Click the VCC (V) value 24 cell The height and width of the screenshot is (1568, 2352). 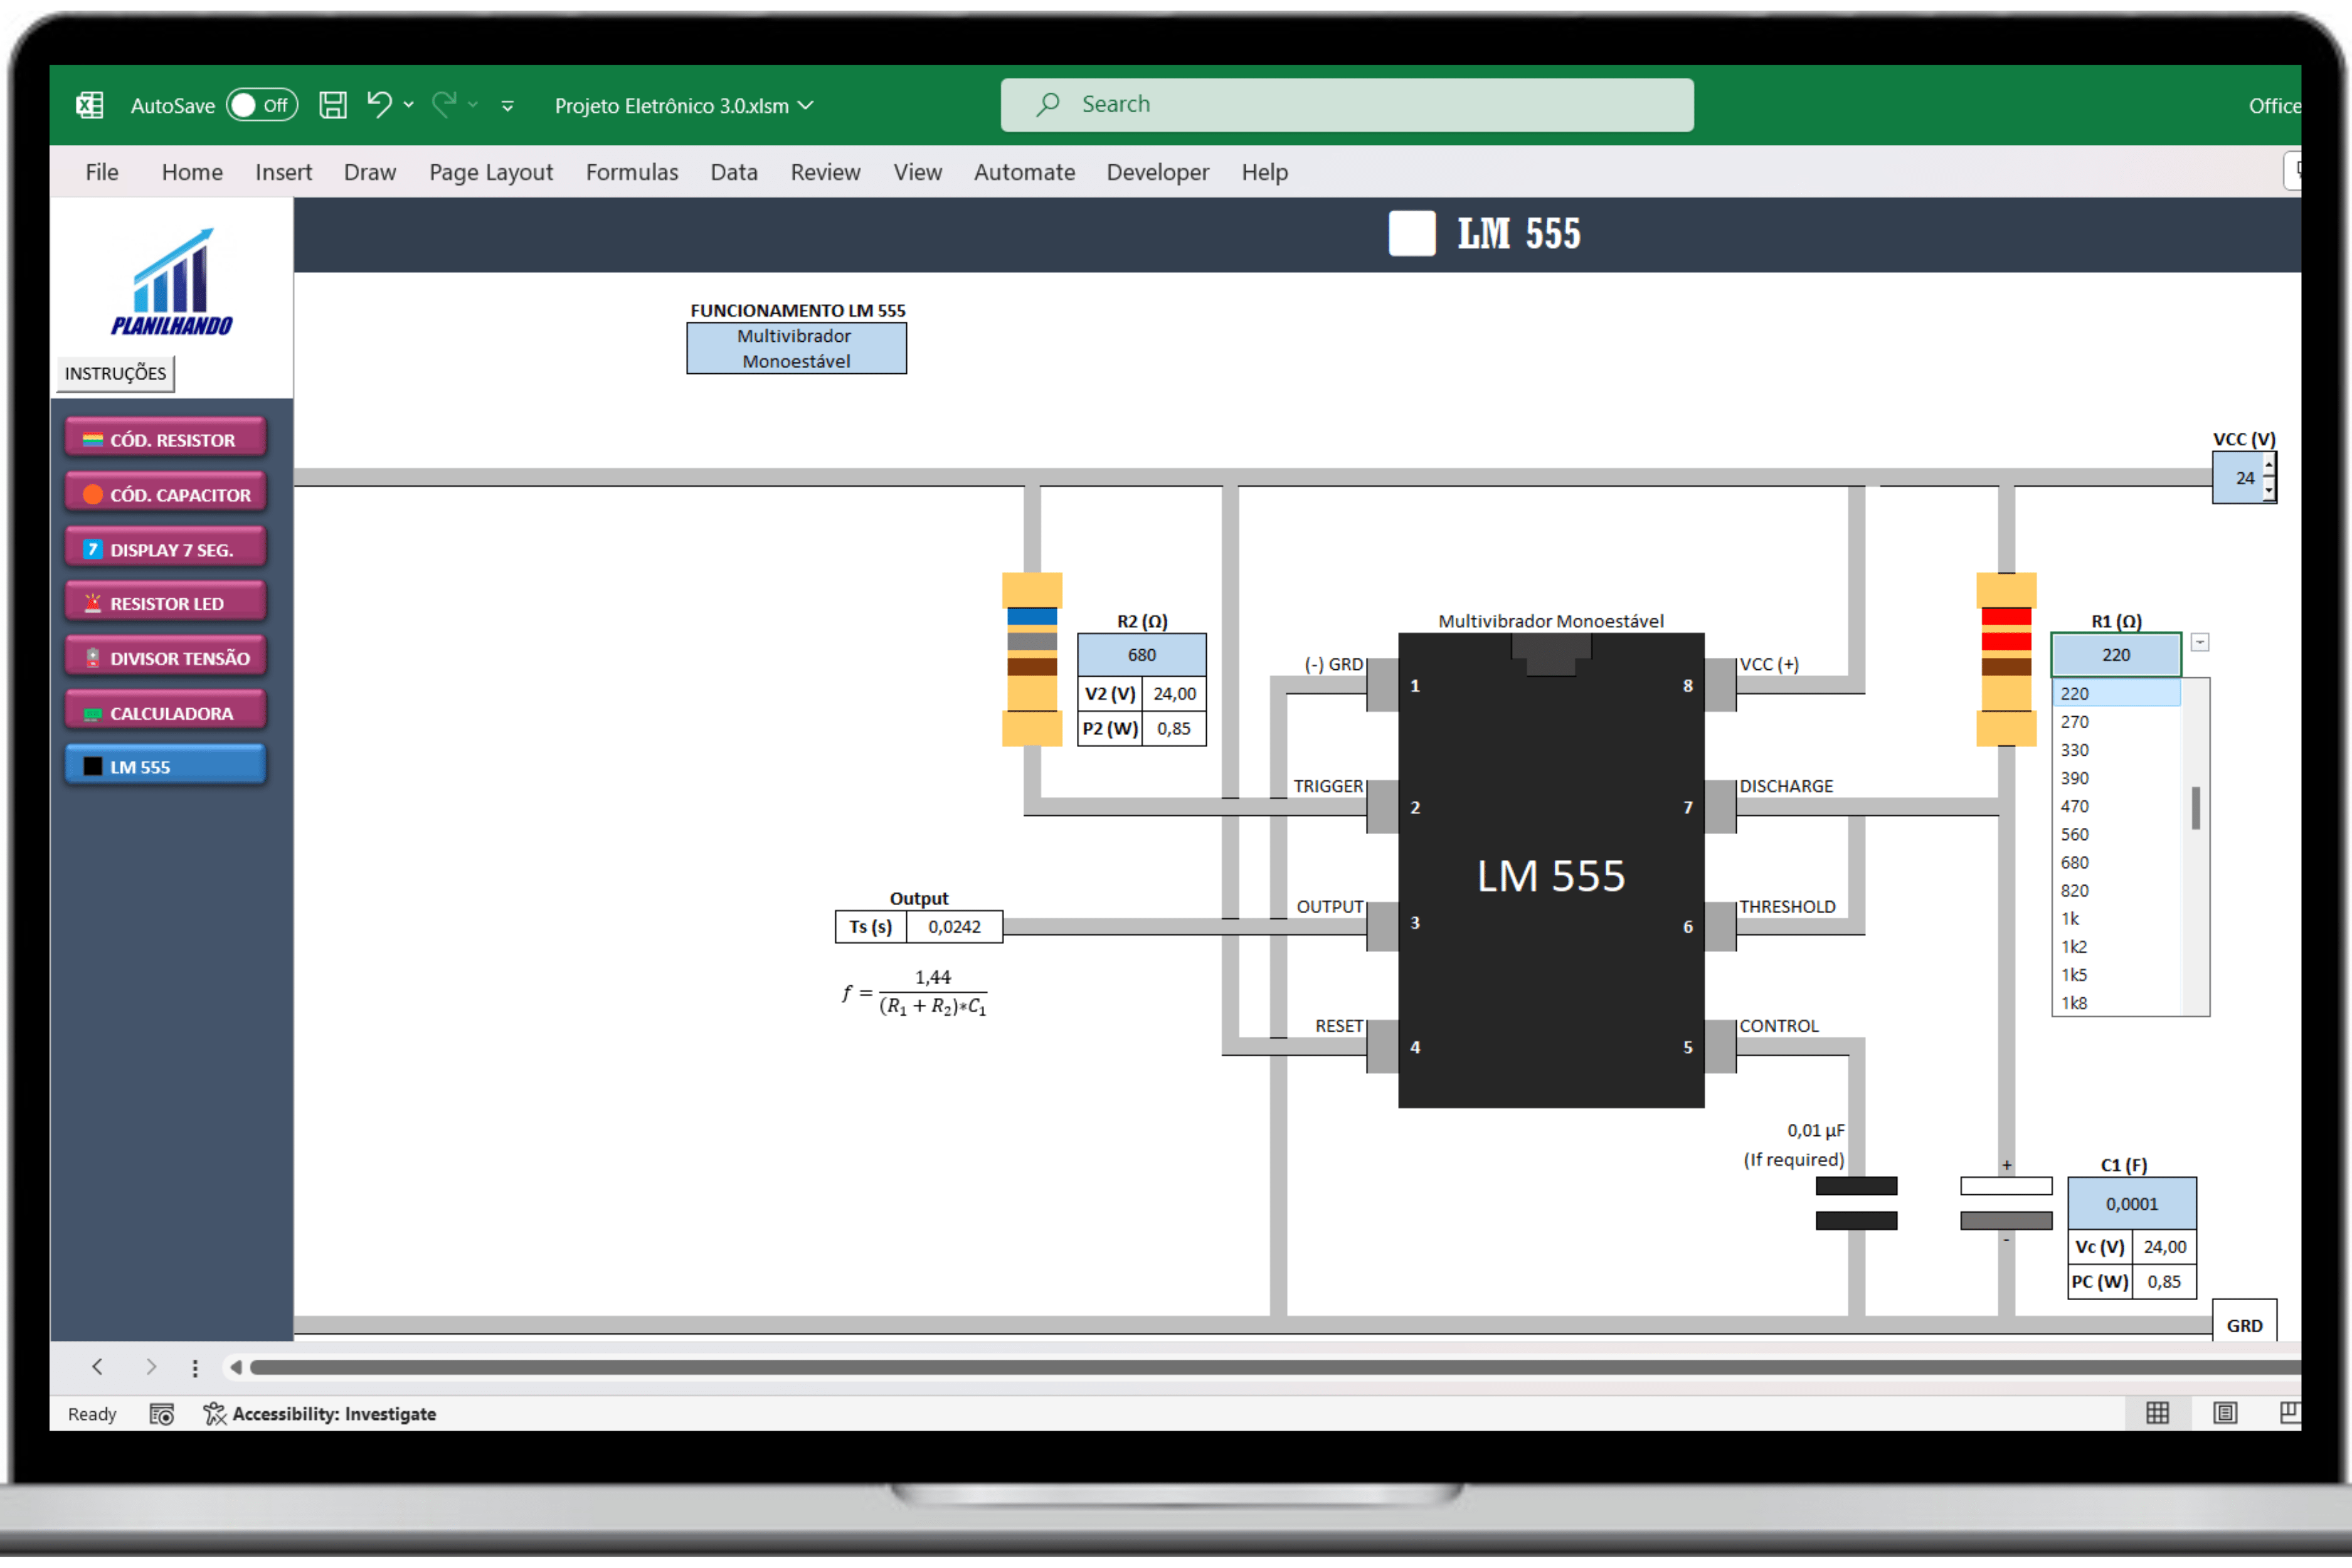point(2238,478)
